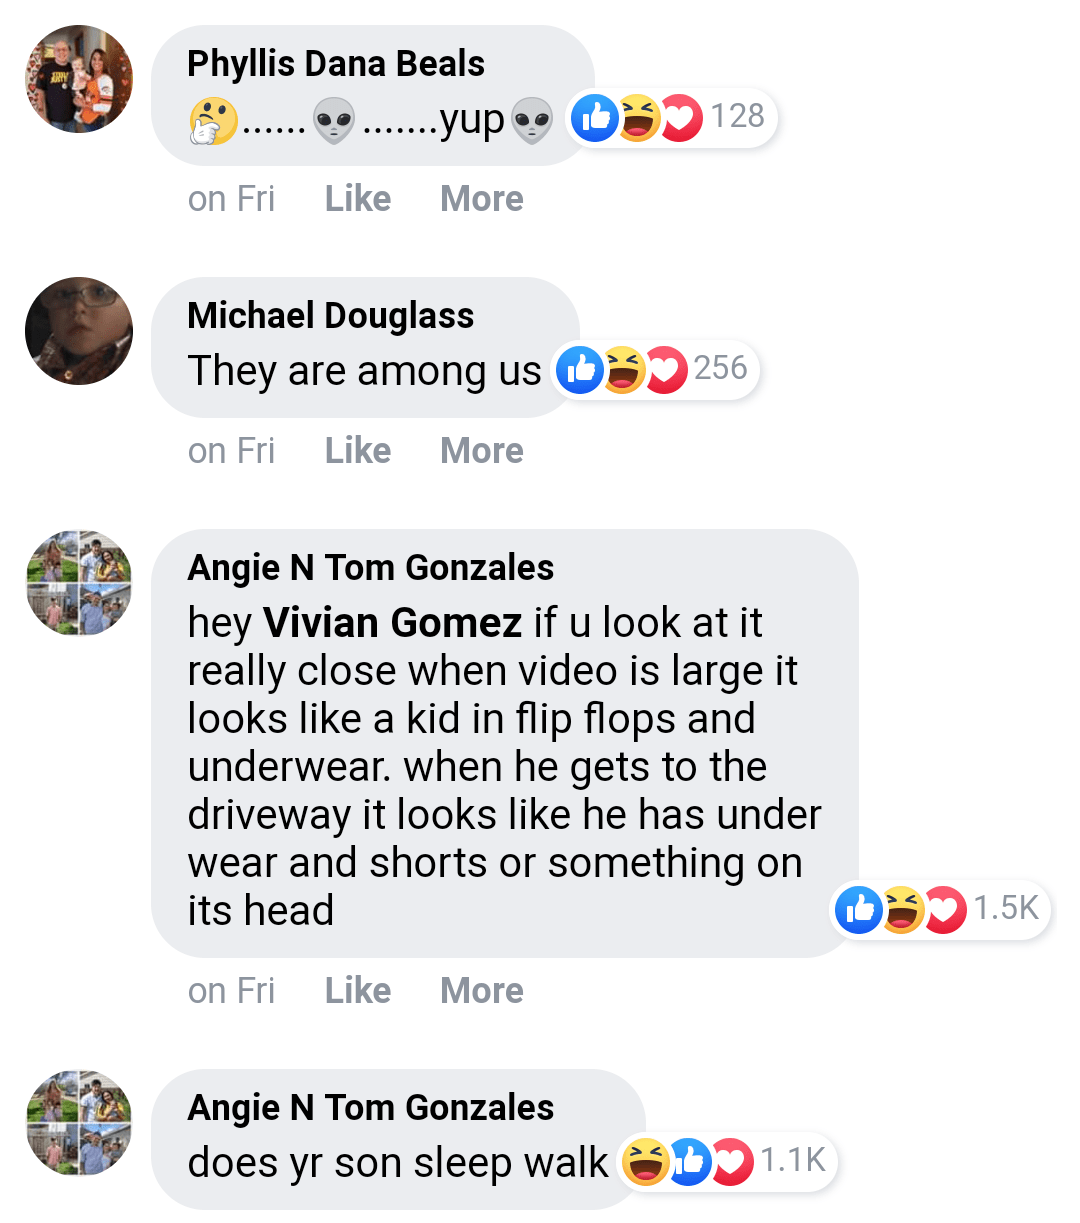Open More options on Michael Douglass' comment
This screenshot has height=1223, width=1080.
(x=482, y=451)
